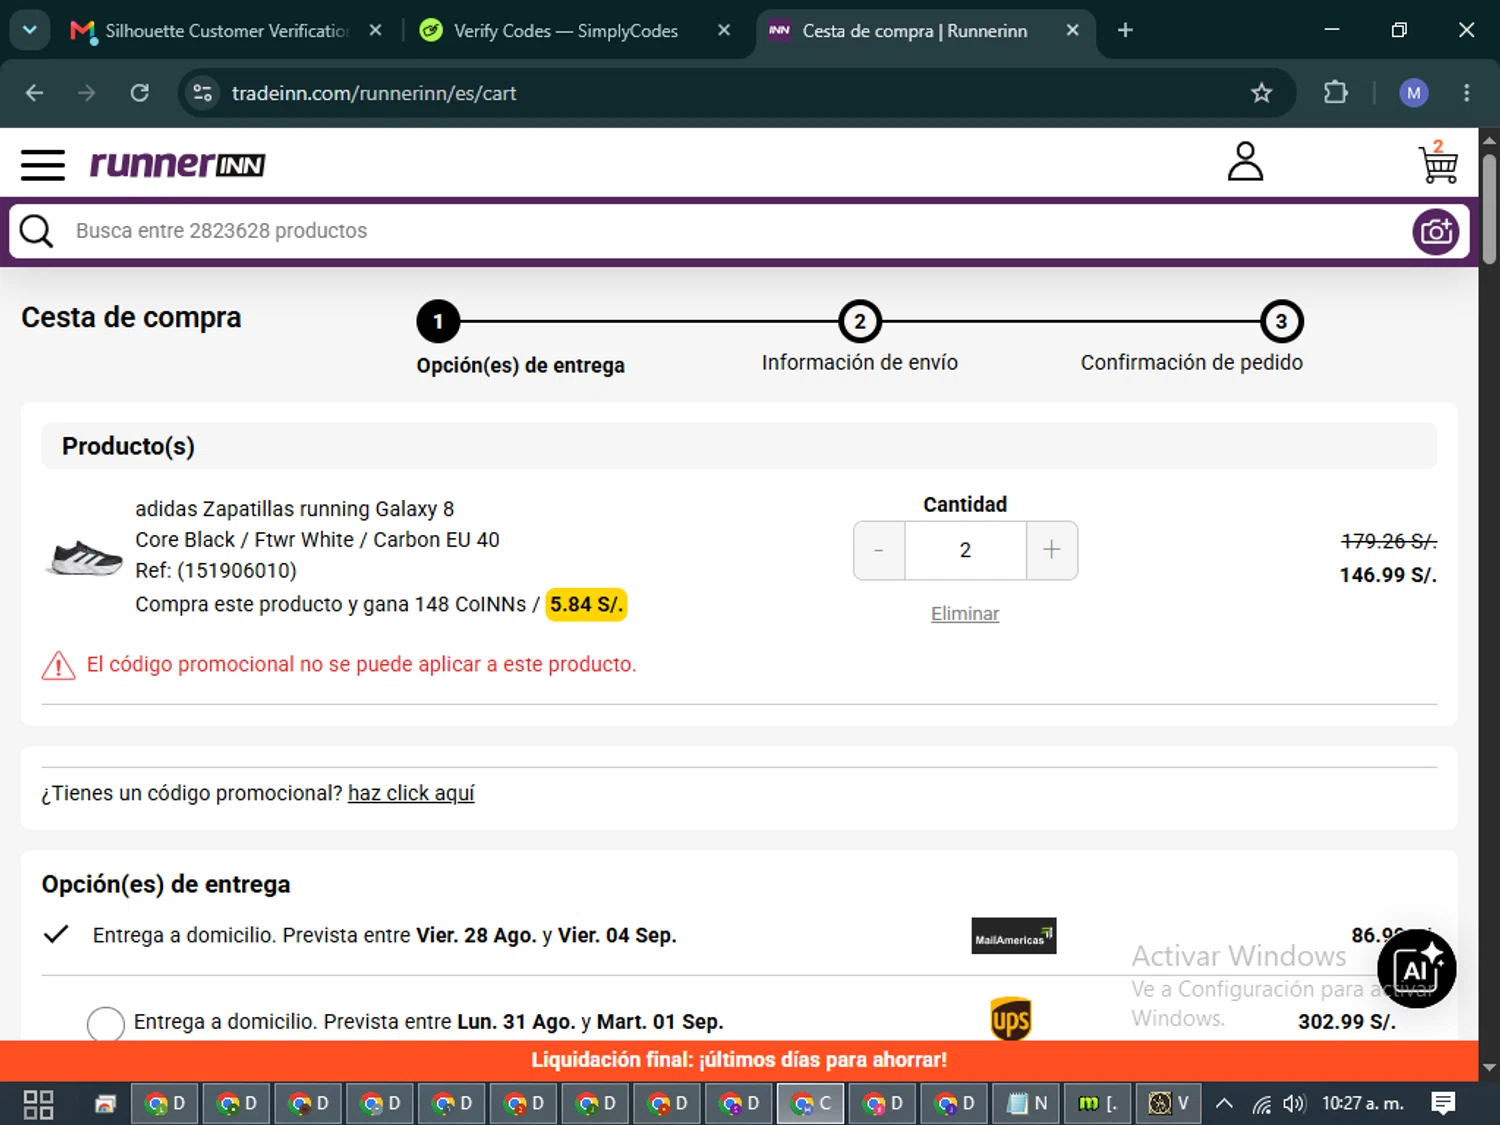
Task: Click the scrollbar down arrow
Action: [1489, 1067]
